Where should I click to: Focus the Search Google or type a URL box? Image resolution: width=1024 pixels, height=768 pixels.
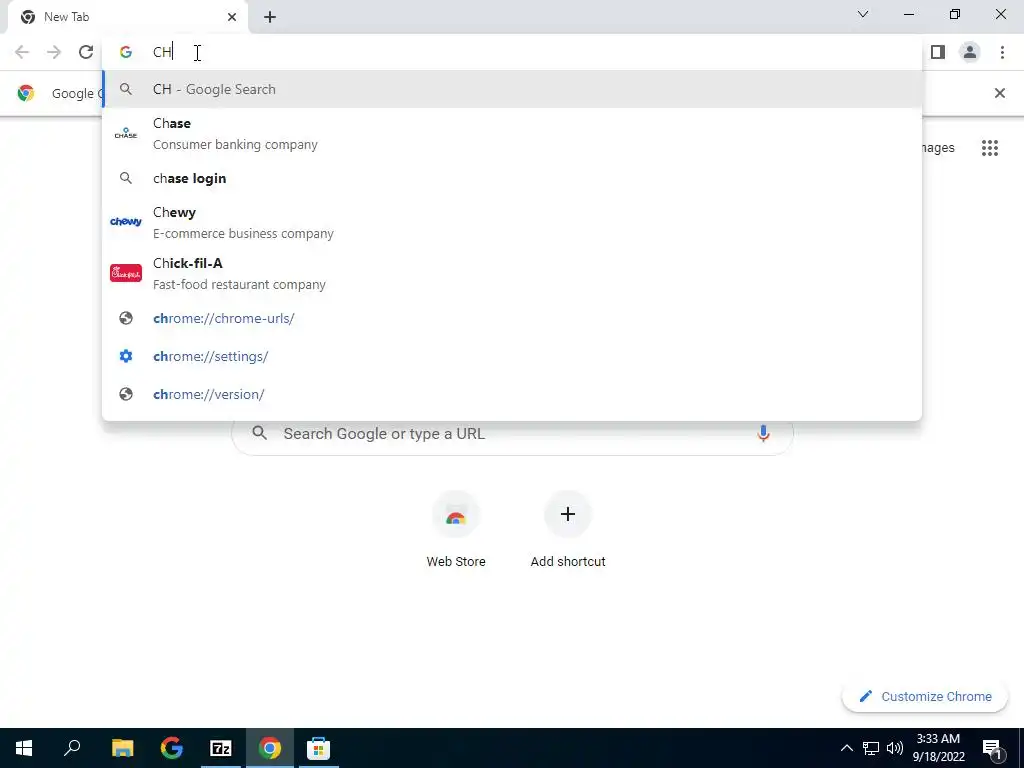[512, 434]
